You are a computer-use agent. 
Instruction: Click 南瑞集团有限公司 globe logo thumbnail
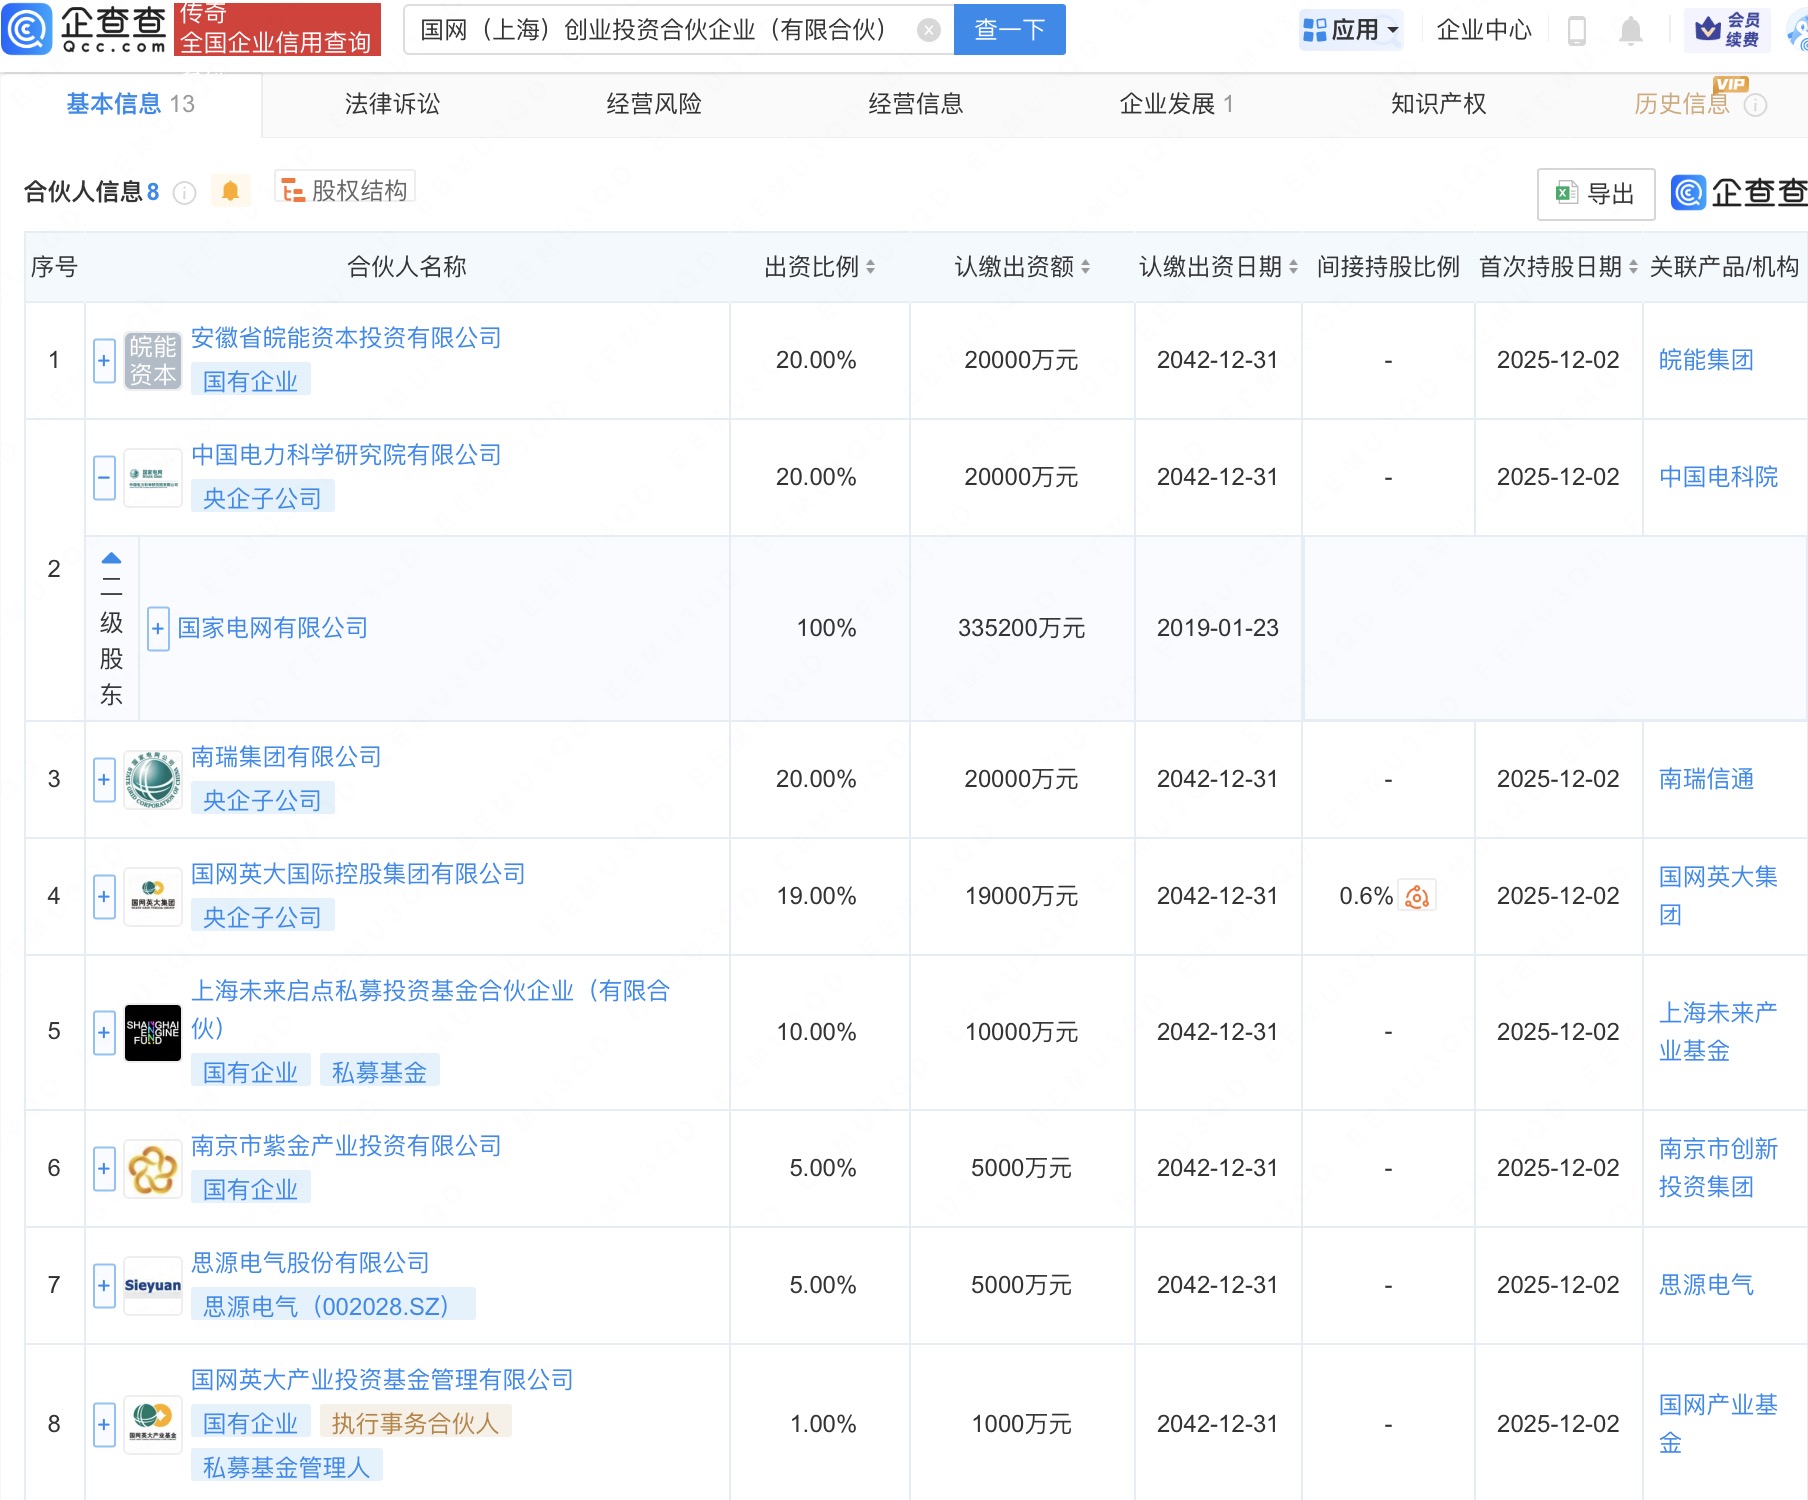tap(152, 779)
